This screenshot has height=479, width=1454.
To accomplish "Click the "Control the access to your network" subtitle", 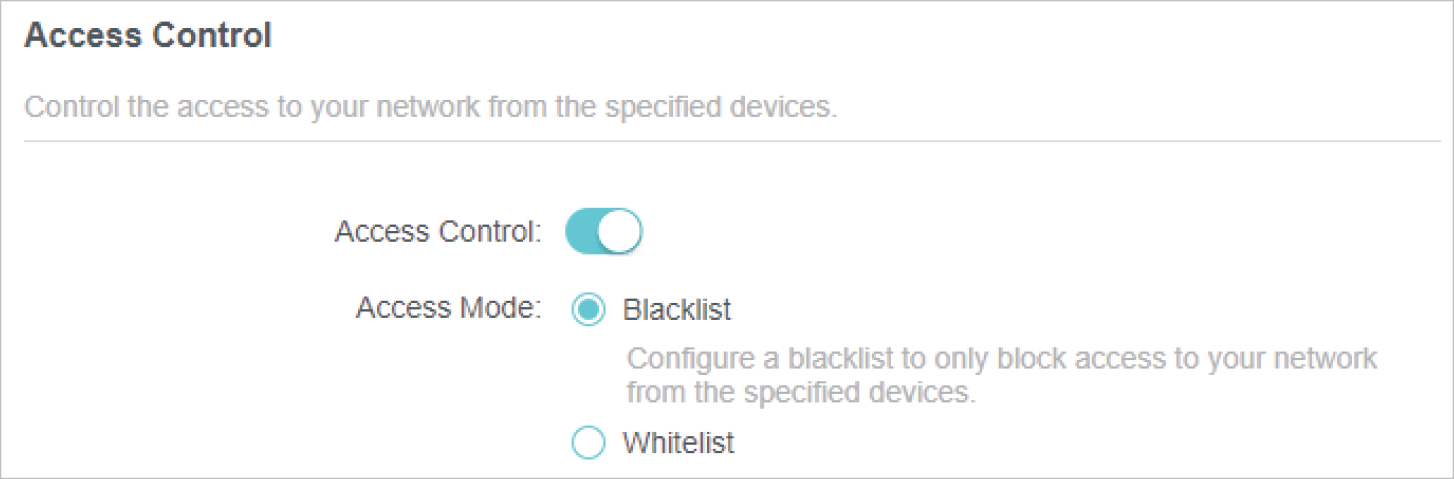I will pyautogui.click(x=430, y=107).
